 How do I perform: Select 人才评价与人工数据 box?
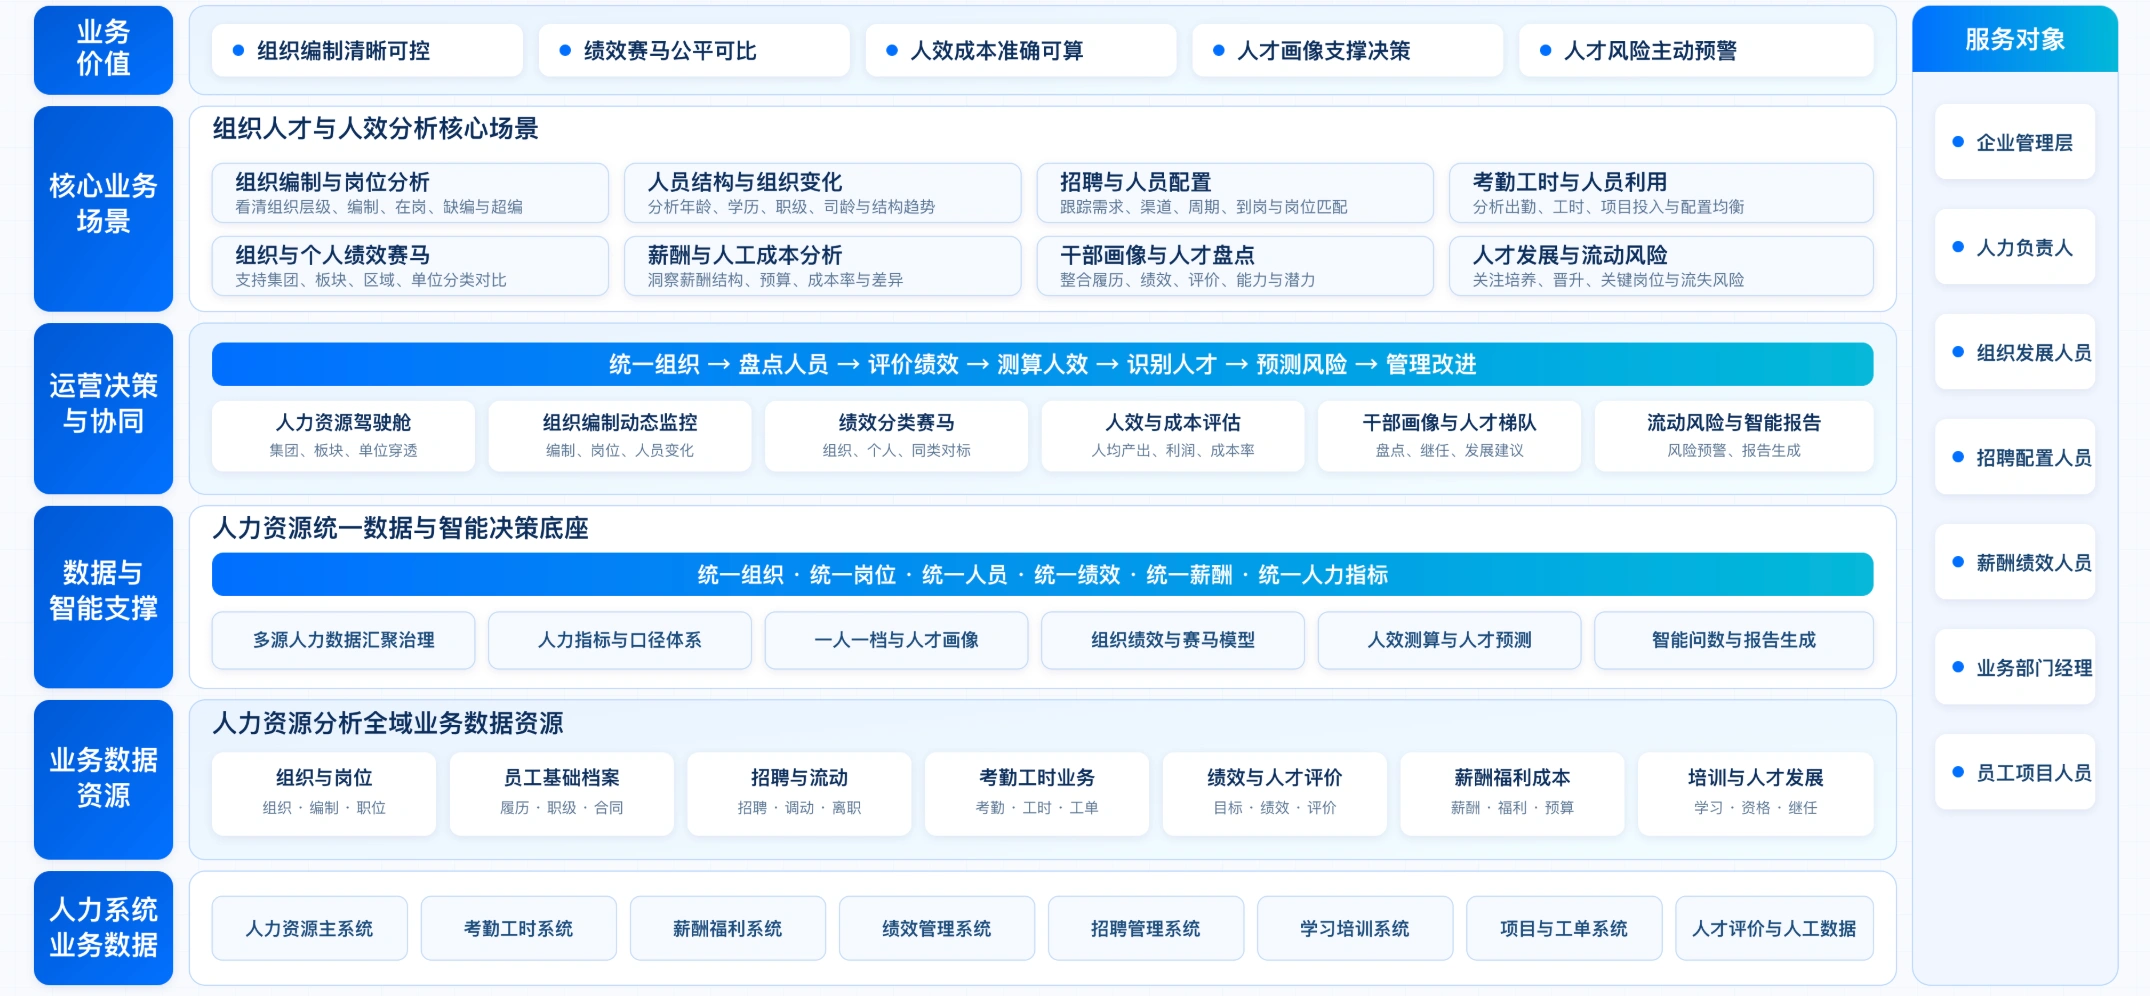1775,928
